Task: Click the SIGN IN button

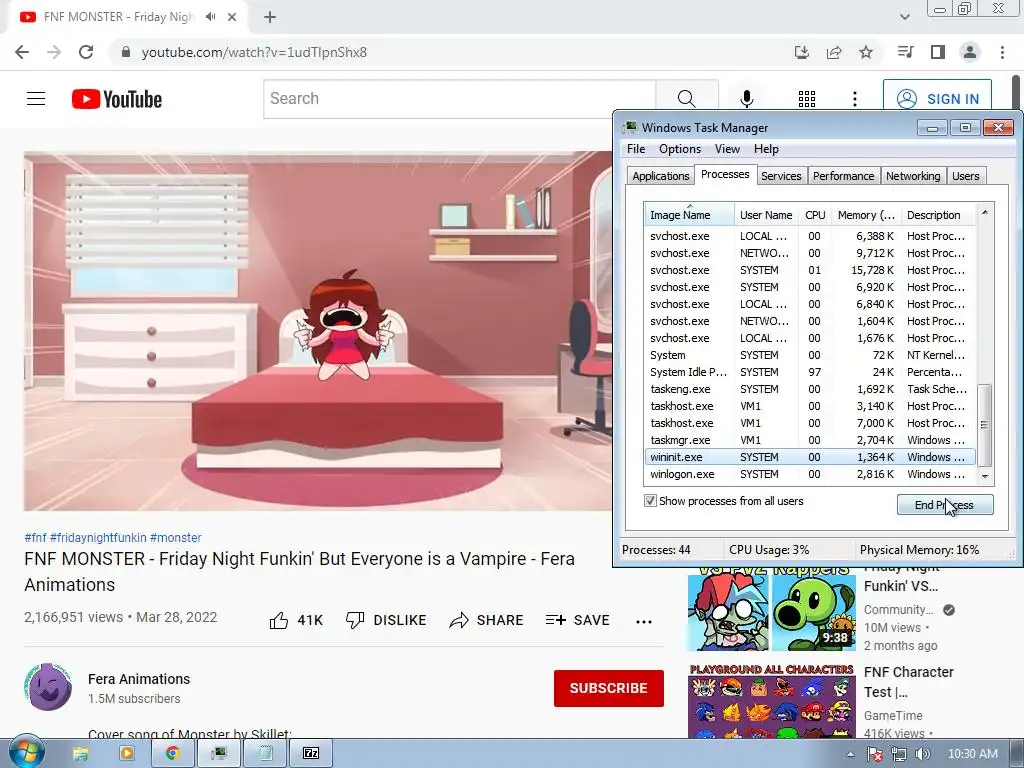Action: tap(937, 99)
